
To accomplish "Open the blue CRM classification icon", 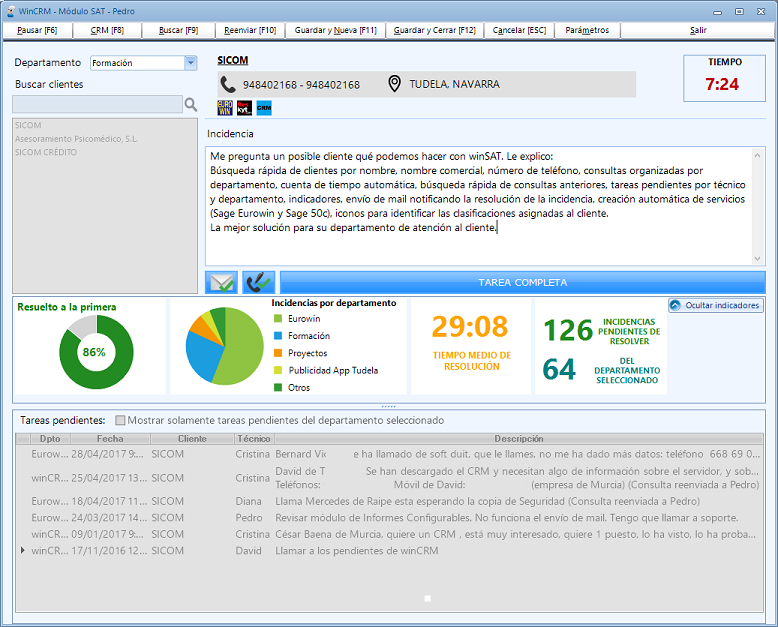I will click(x=264, y=108).
